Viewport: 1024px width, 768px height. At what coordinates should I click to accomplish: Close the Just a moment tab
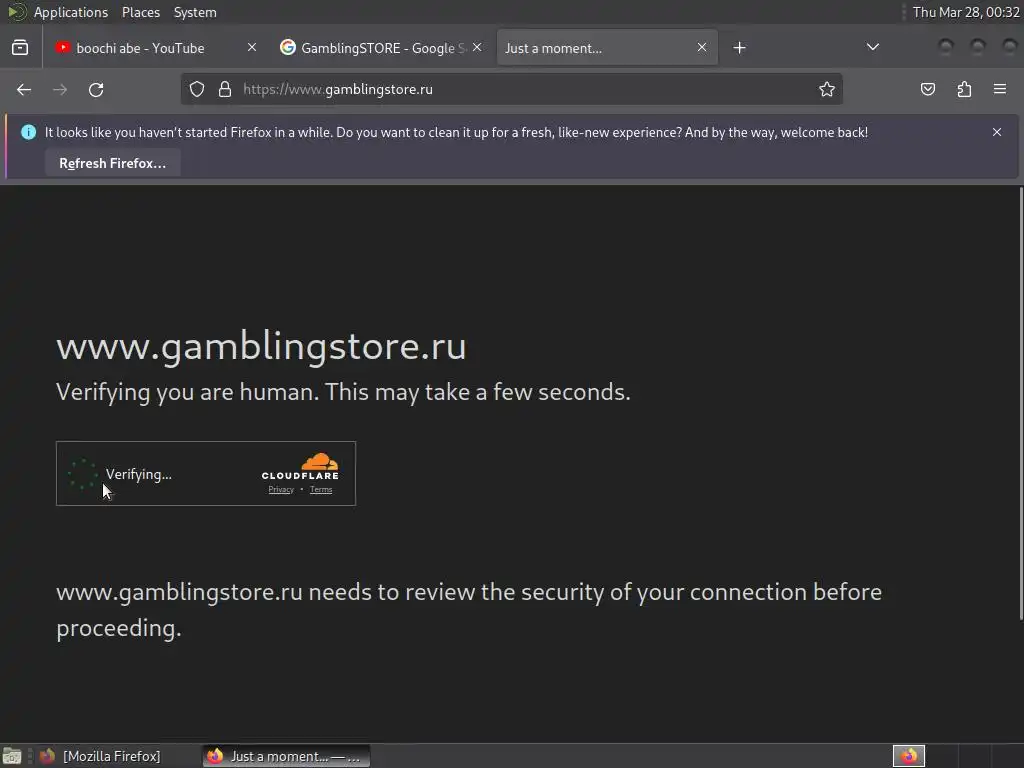[702, 48]
